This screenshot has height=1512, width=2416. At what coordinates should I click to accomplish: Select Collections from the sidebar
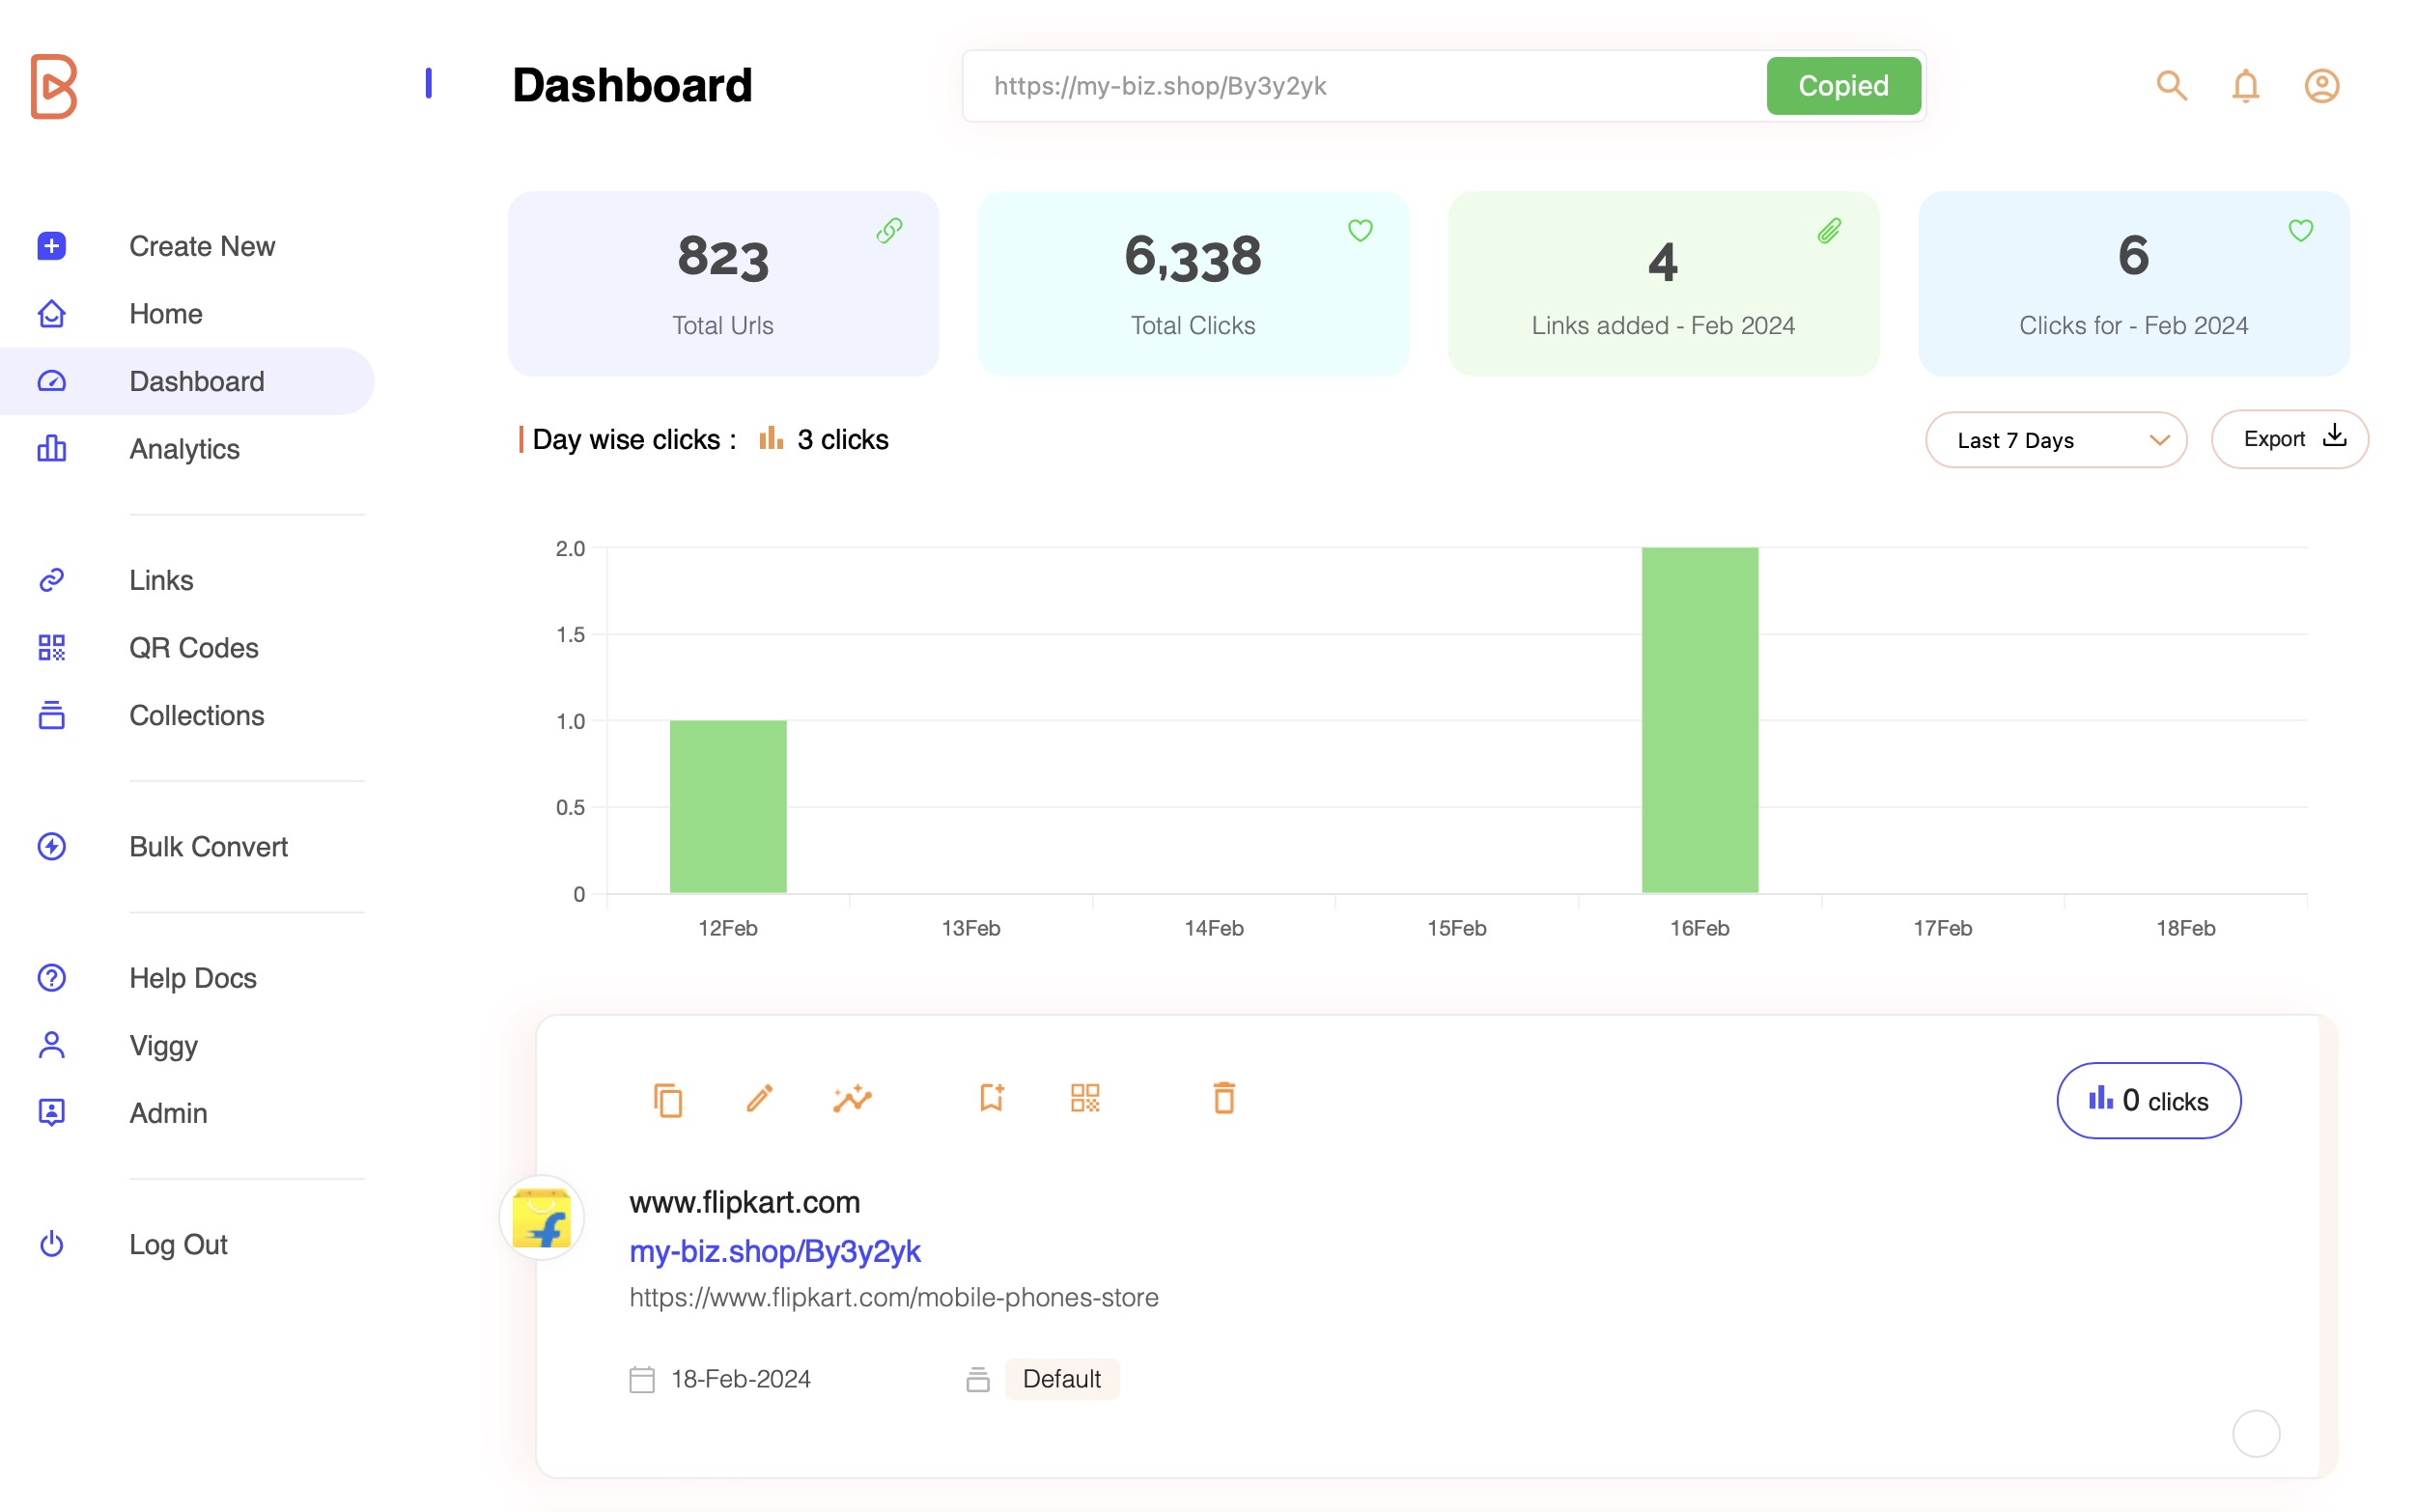196,716
